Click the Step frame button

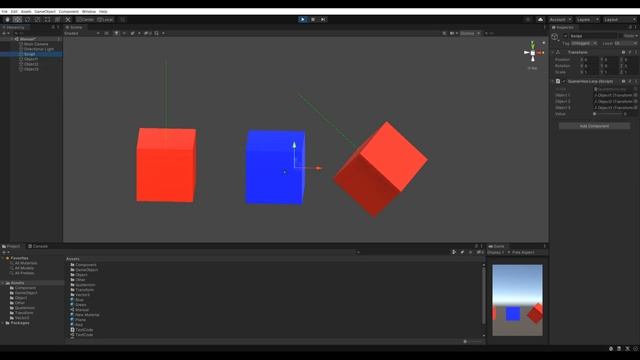pyautogui.click(x=323, y=19)
